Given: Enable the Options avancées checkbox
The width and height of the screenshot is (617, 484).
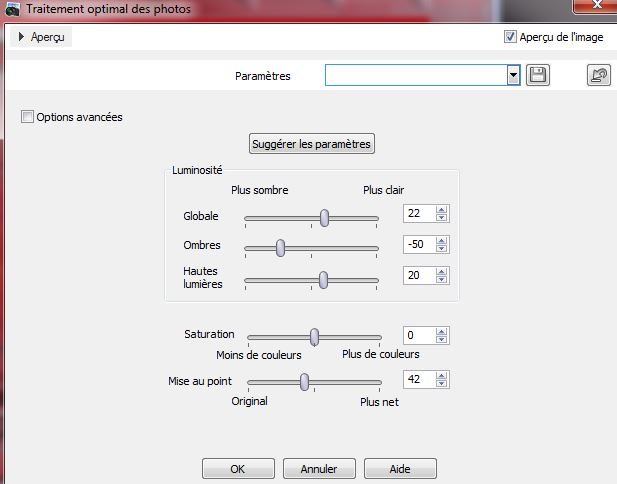Looking at the screenshot, I should tap(27, 117).
